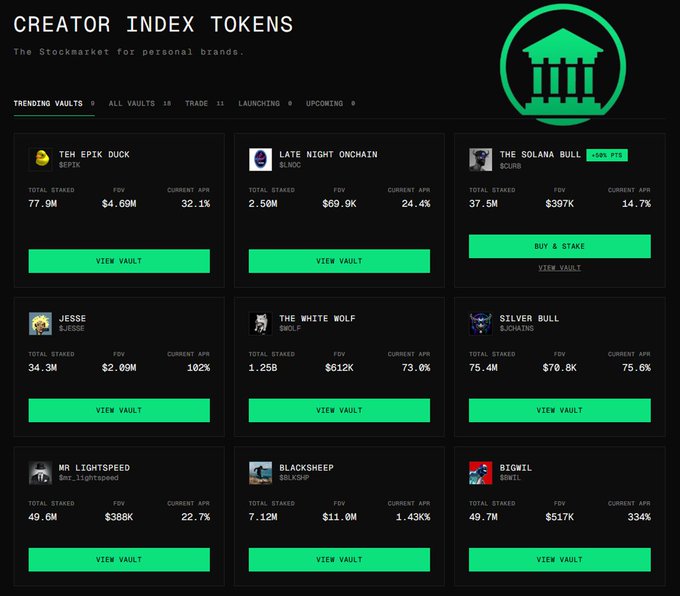Screen dimensions: 680x596
Task: Switch to the All Vaults tab
Action: pos(140,104)
